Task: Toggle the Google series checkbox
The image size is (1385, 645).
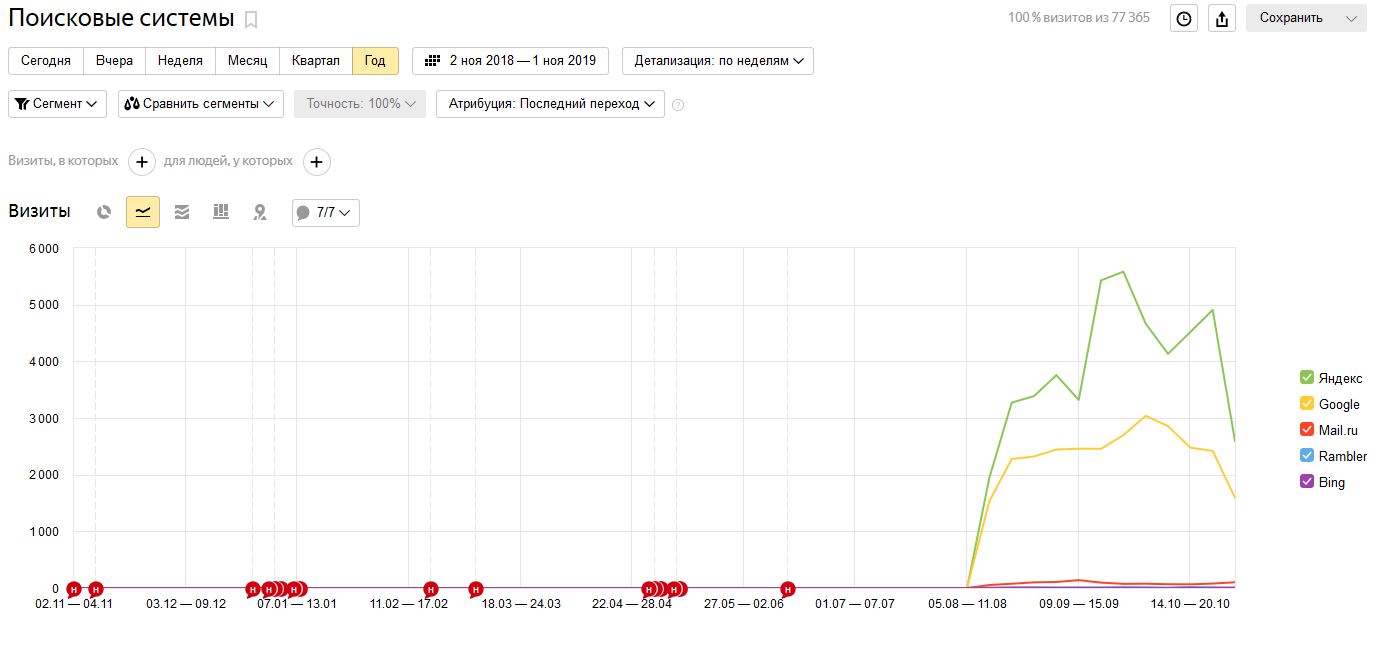Action: (1306, 404)
